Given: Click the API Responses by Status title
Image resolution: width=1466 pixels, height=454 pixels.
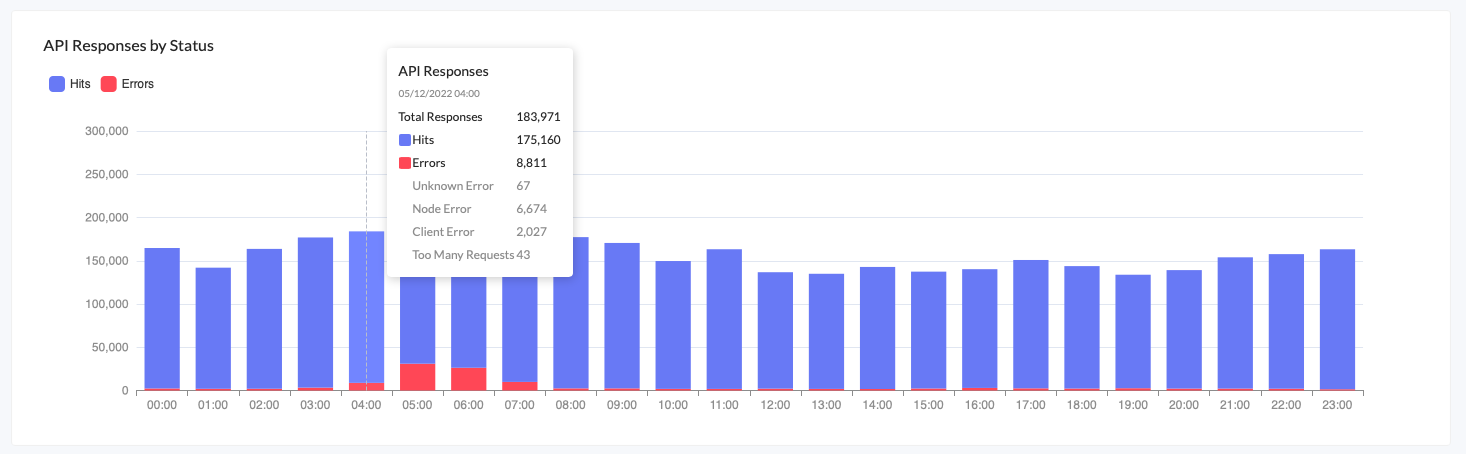Looking at the screenshot, I should point(128,46).
